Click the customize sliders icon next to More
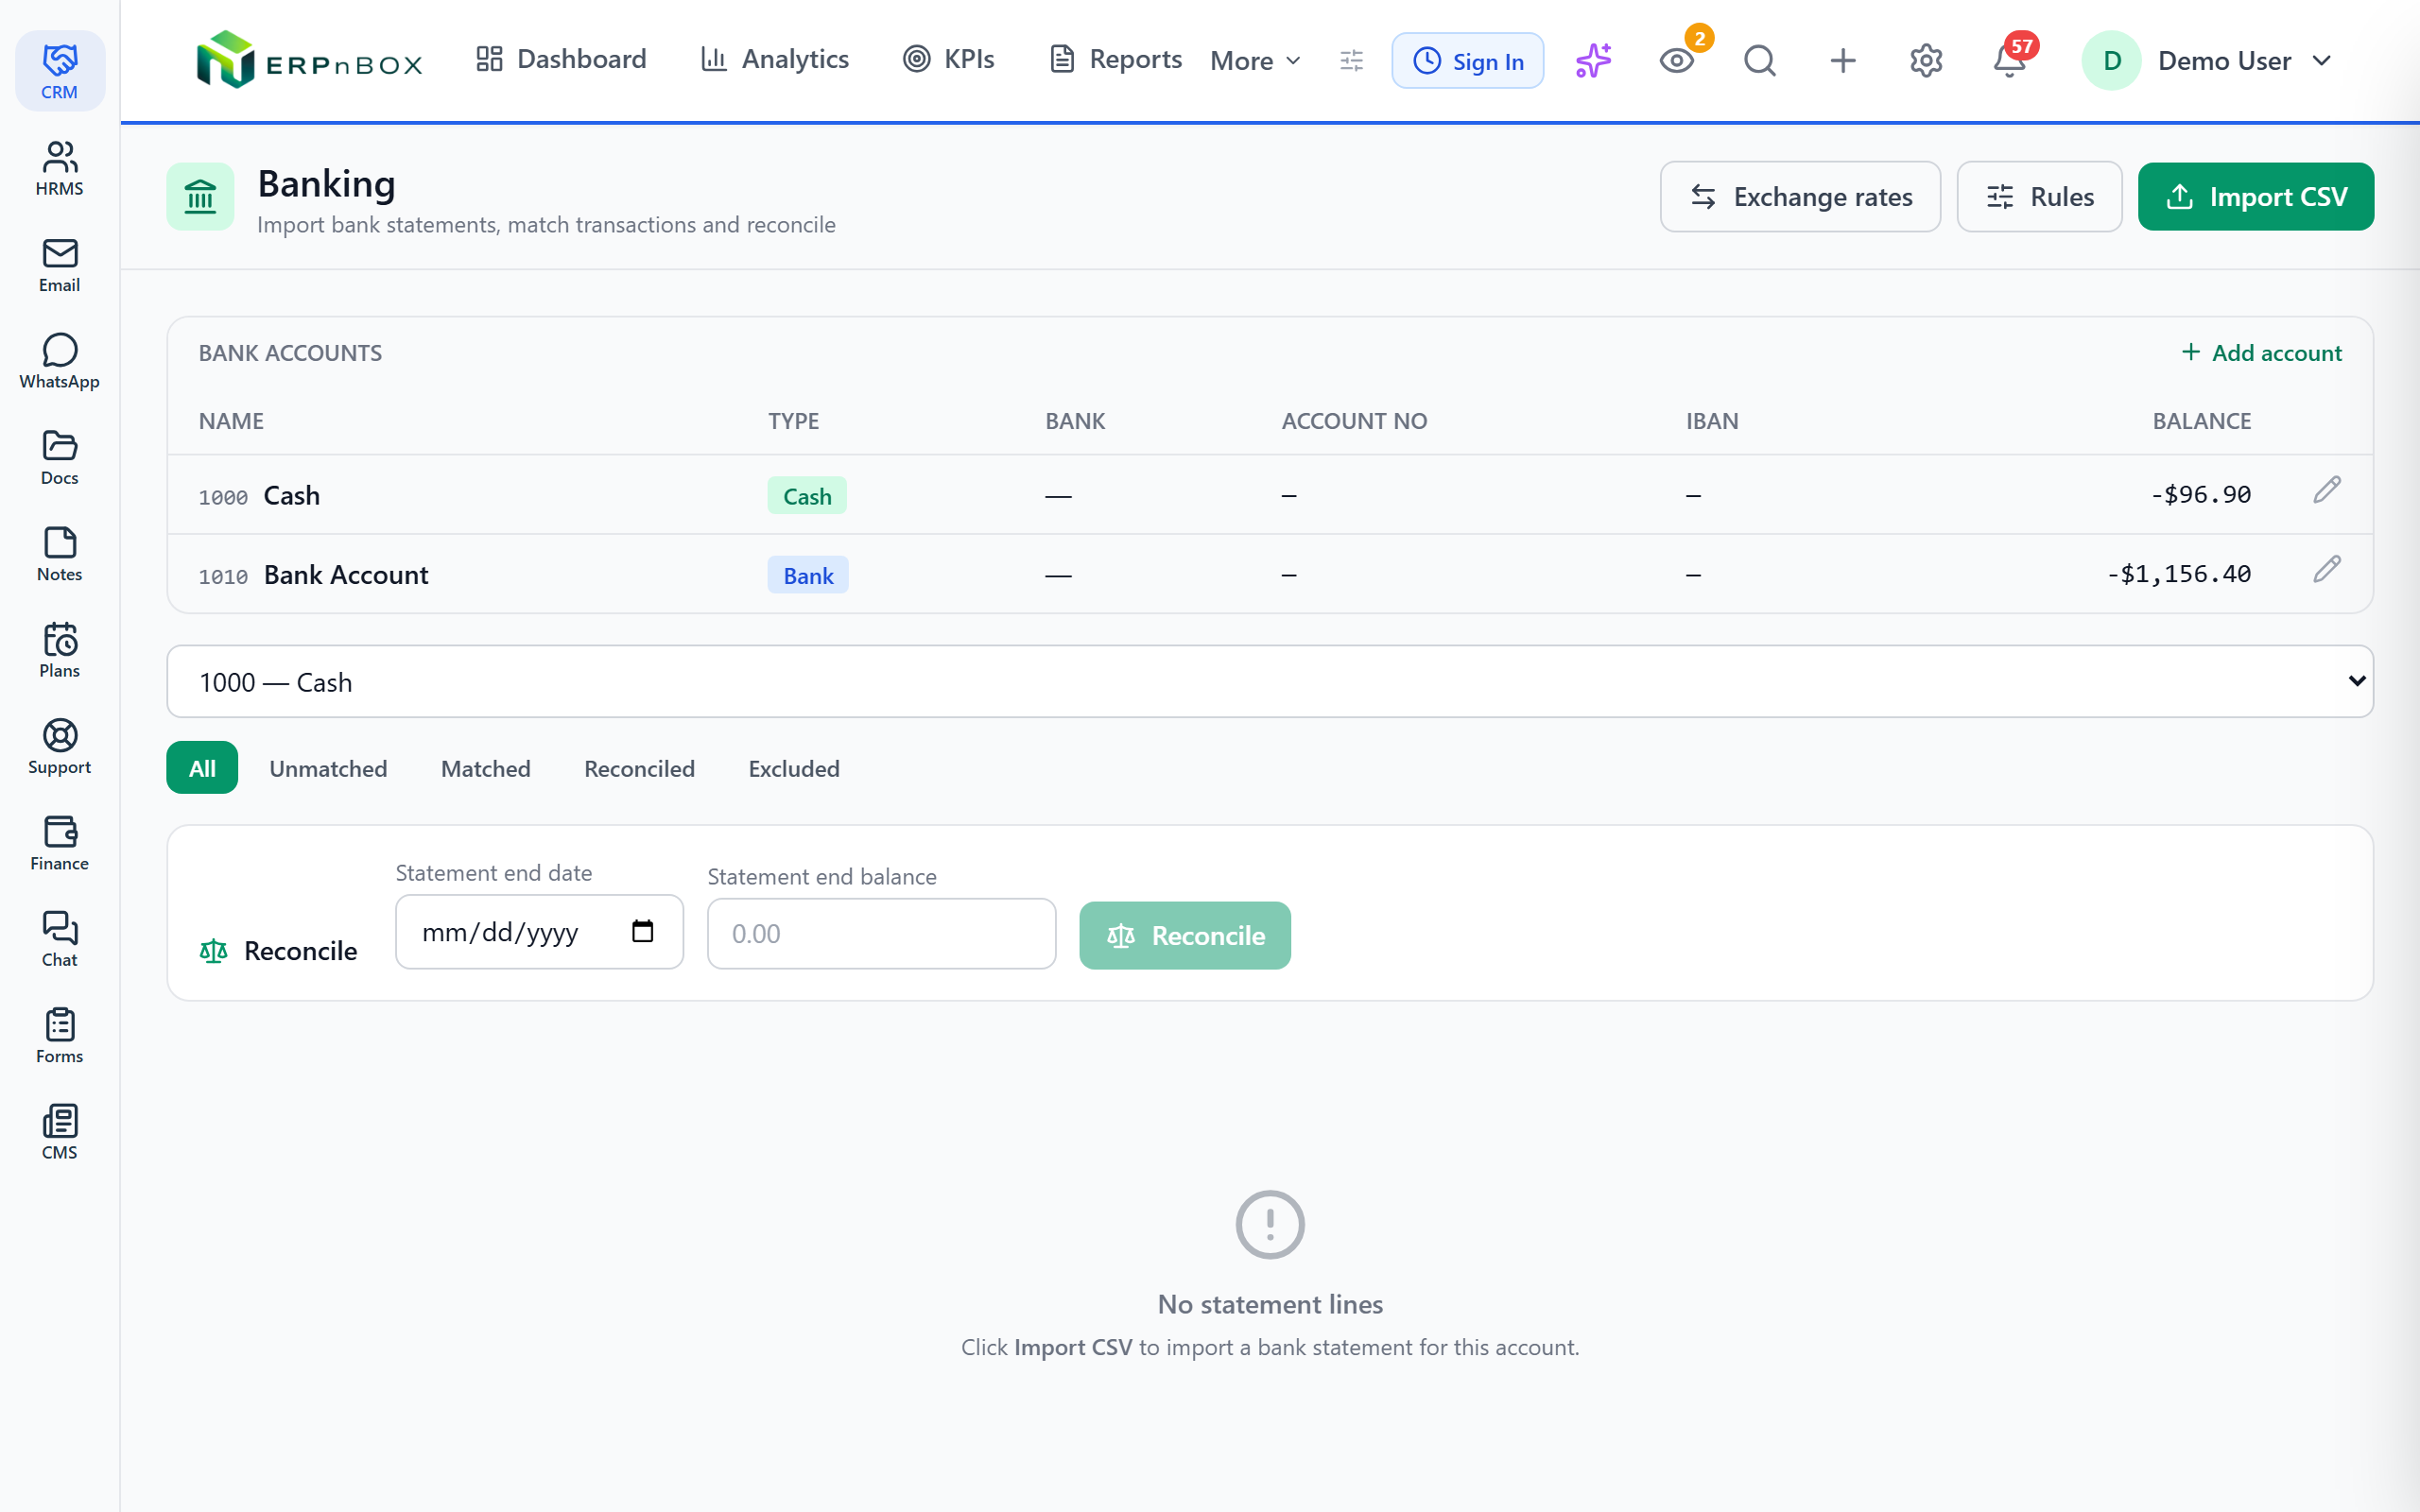Viewport: 2420px width, 1512px height. [1351, 61]
